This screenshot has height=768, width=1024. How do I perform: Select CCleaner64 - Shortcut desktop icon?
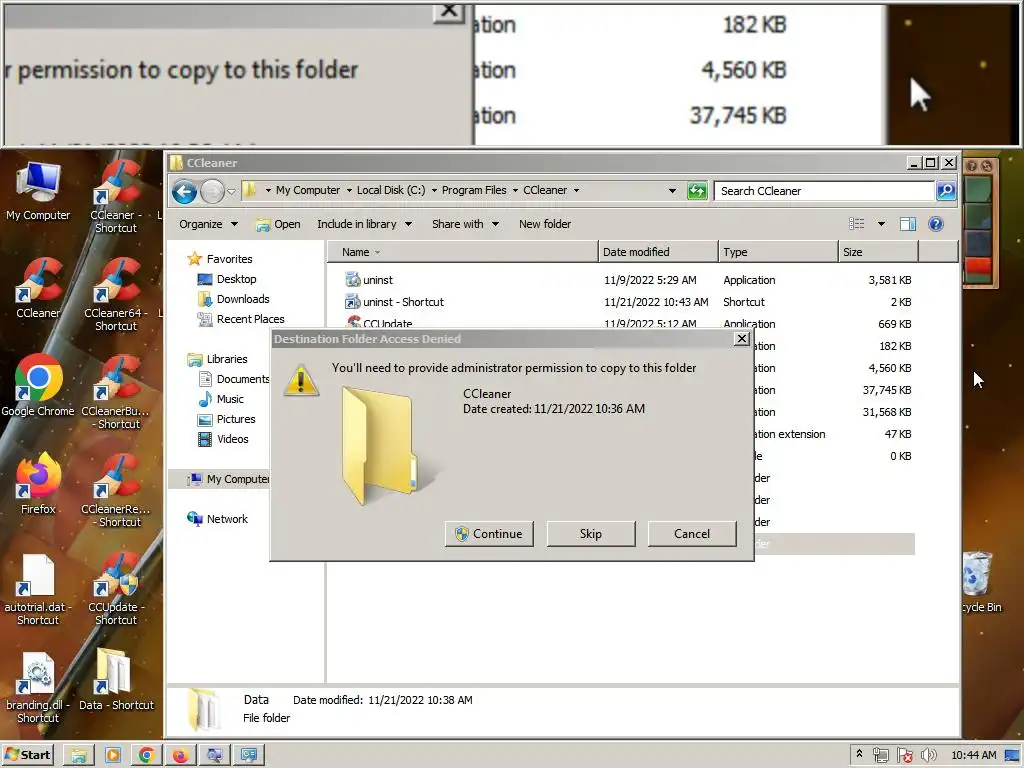click(x=116, y=296)
